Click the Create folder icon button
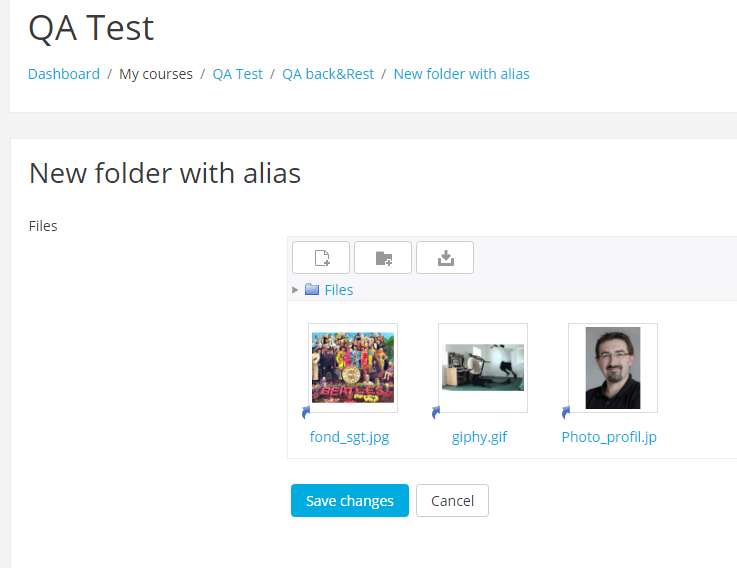 pyautogui.click(x=383, y=258)
